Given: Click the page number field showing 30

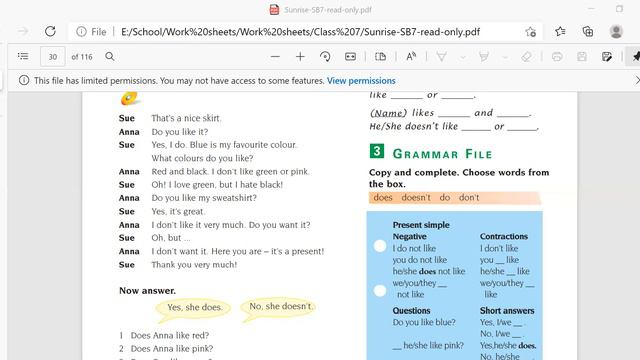Looking at the screenshot, I should 53,57.
